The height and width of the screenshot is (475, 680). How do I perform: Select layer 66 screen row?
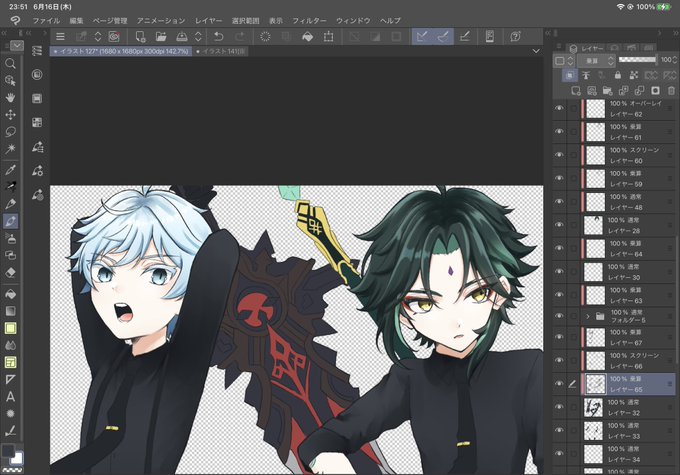(615, 360)
